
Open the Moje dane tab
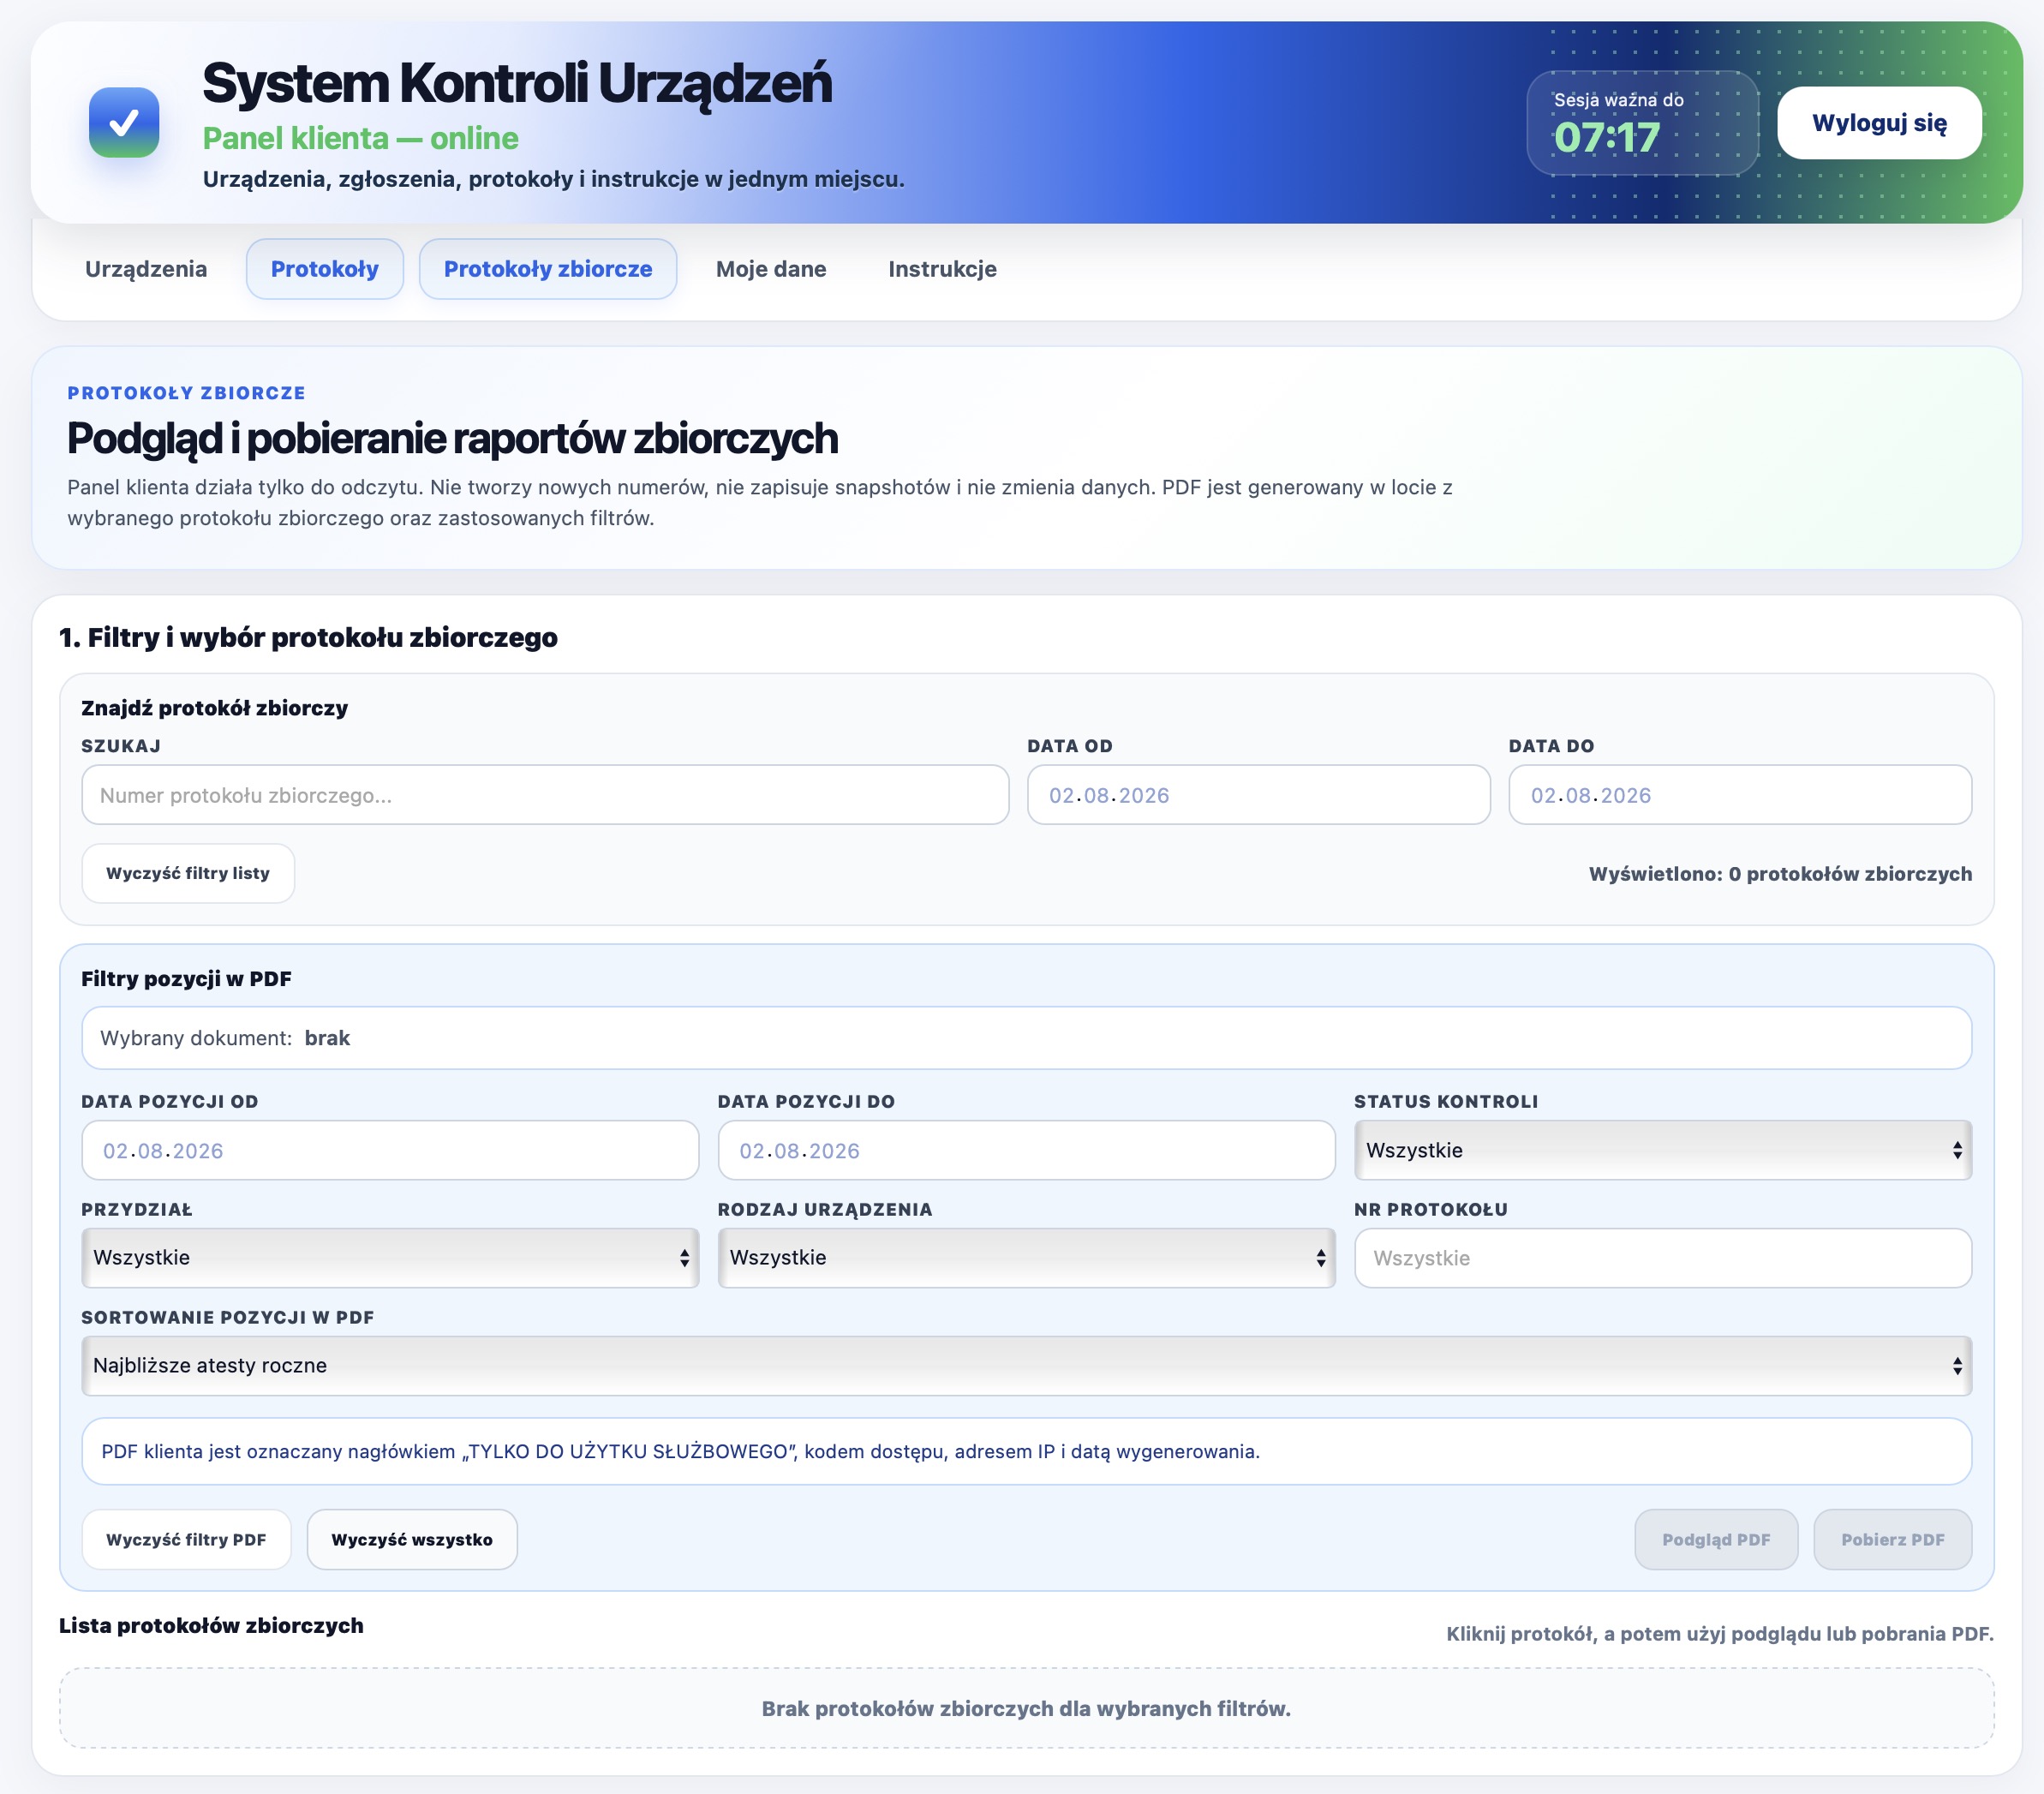[x=771, y=269]
